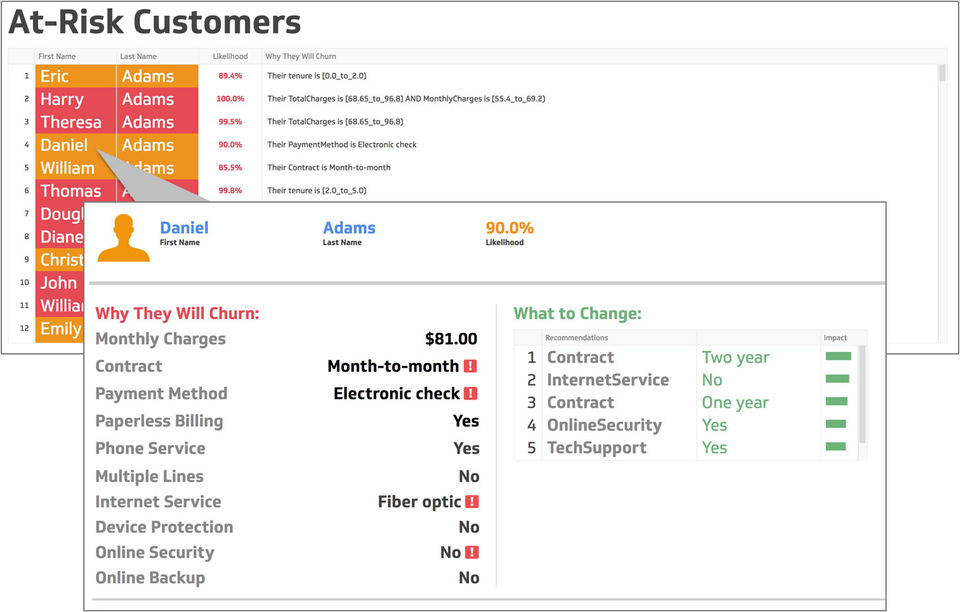960x612 pixels.
Task: Click the 89.4% likelihood cell
Action: [230, 76]
